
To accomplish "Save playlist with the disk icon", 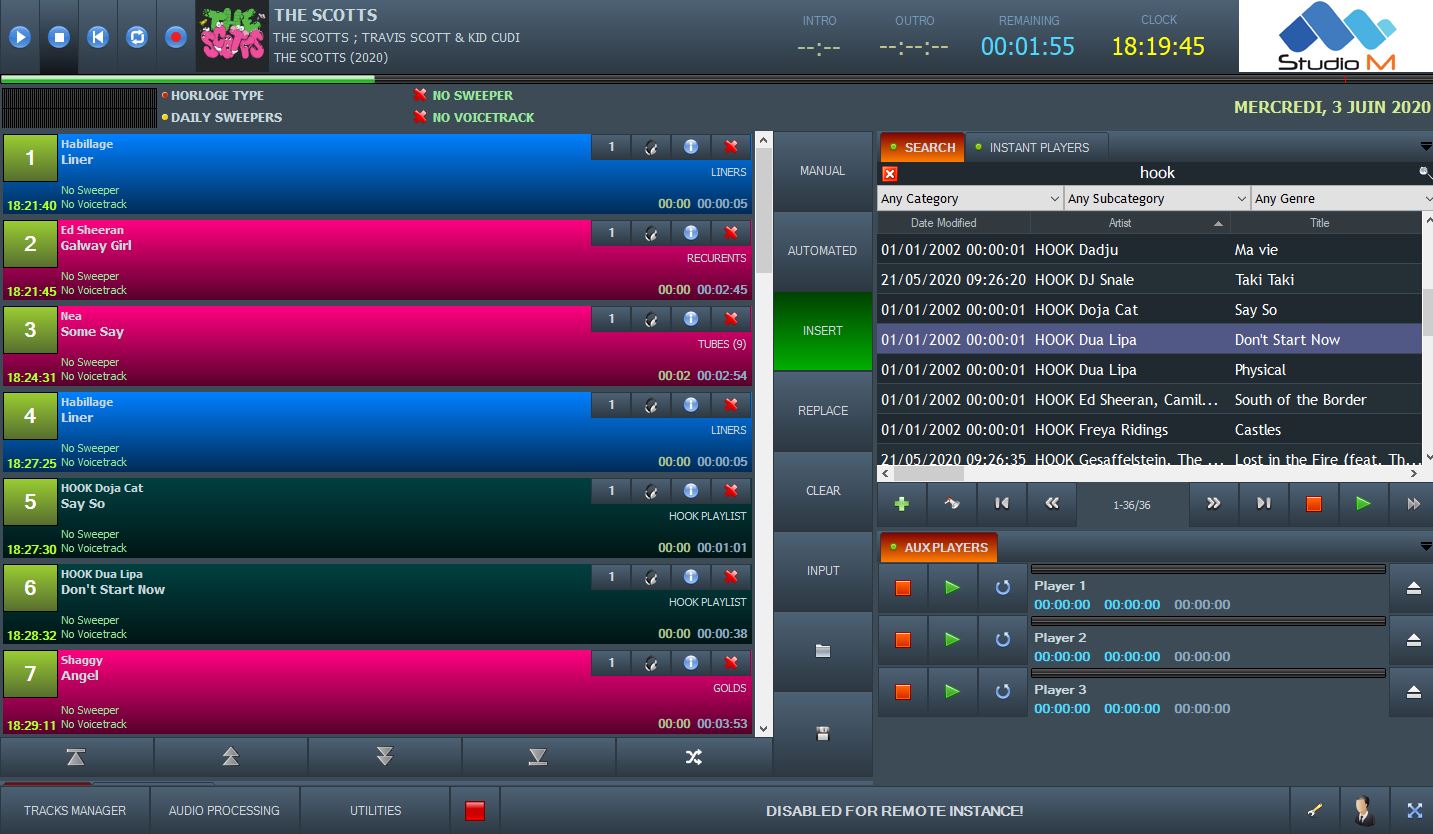I will (823, 733).
